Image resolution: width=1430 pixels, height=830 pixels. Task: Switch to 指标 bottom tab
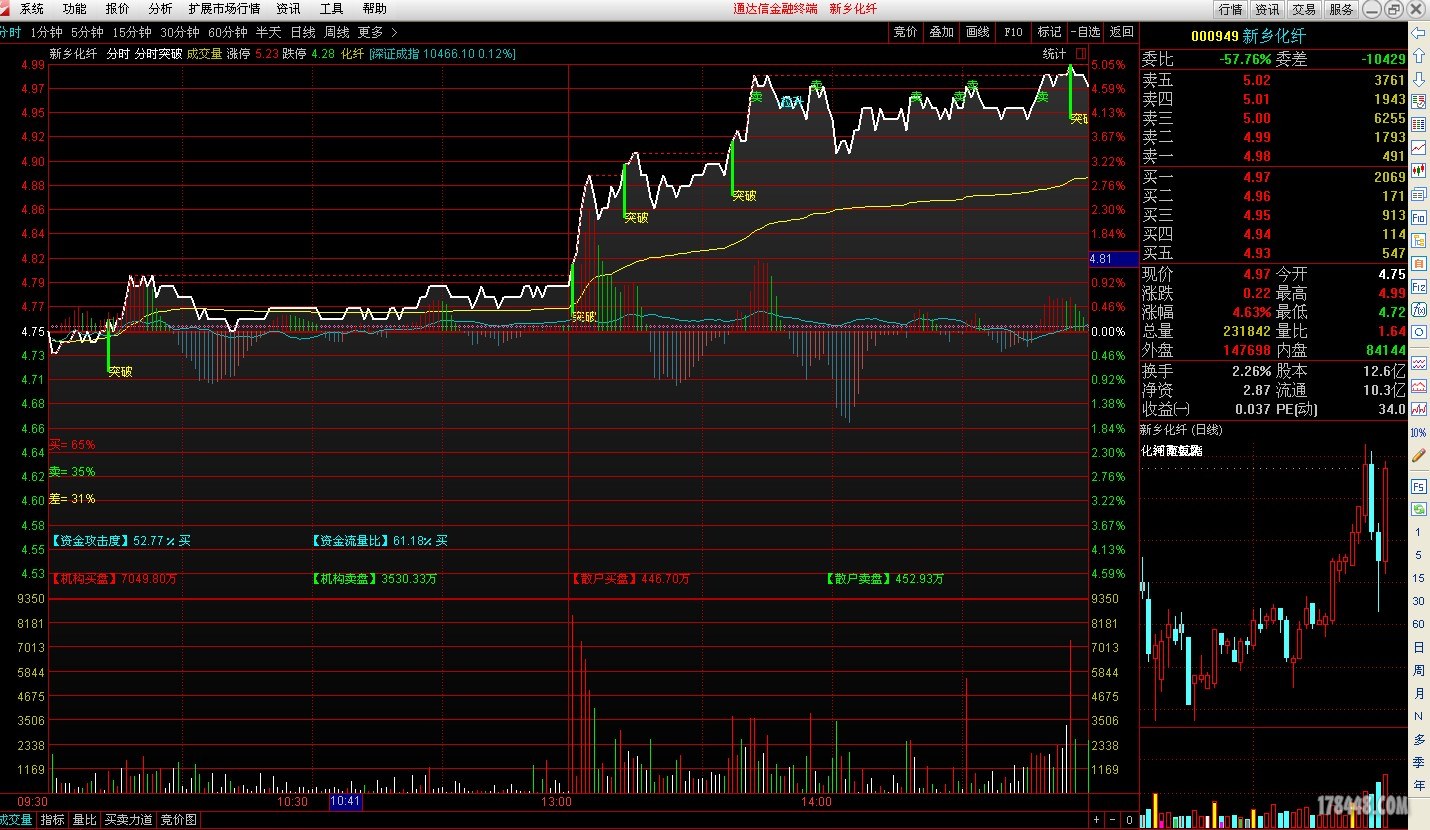52,820
